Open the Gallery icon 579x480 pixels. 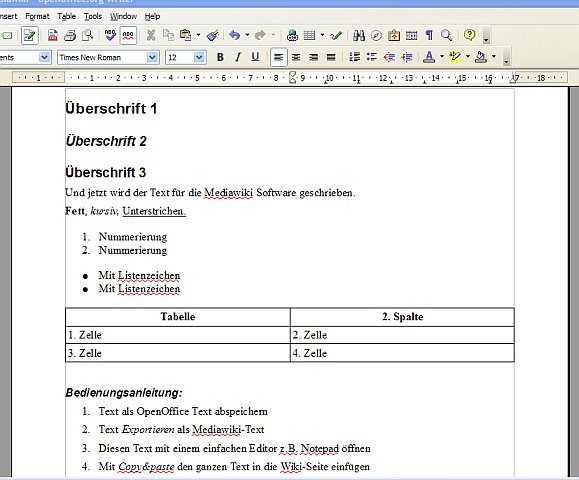(394, 35)
